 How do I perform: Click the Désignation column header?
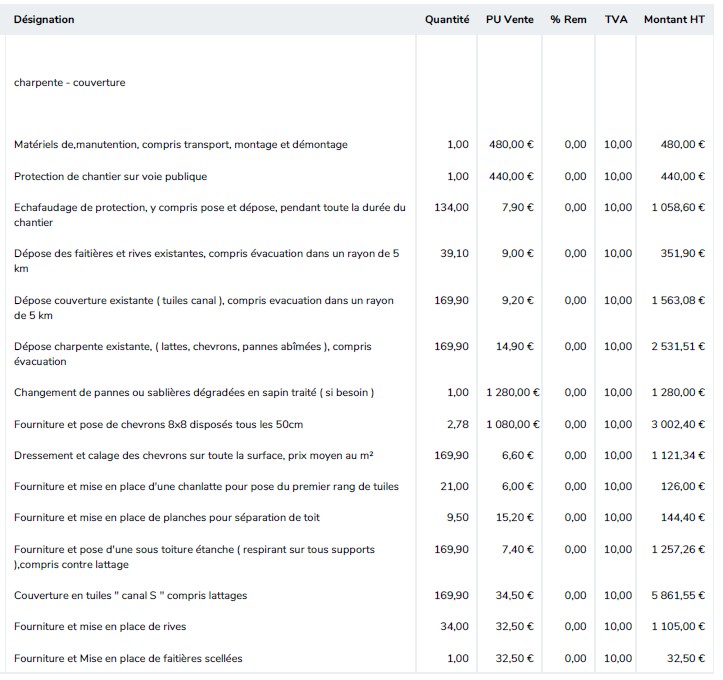44,20
